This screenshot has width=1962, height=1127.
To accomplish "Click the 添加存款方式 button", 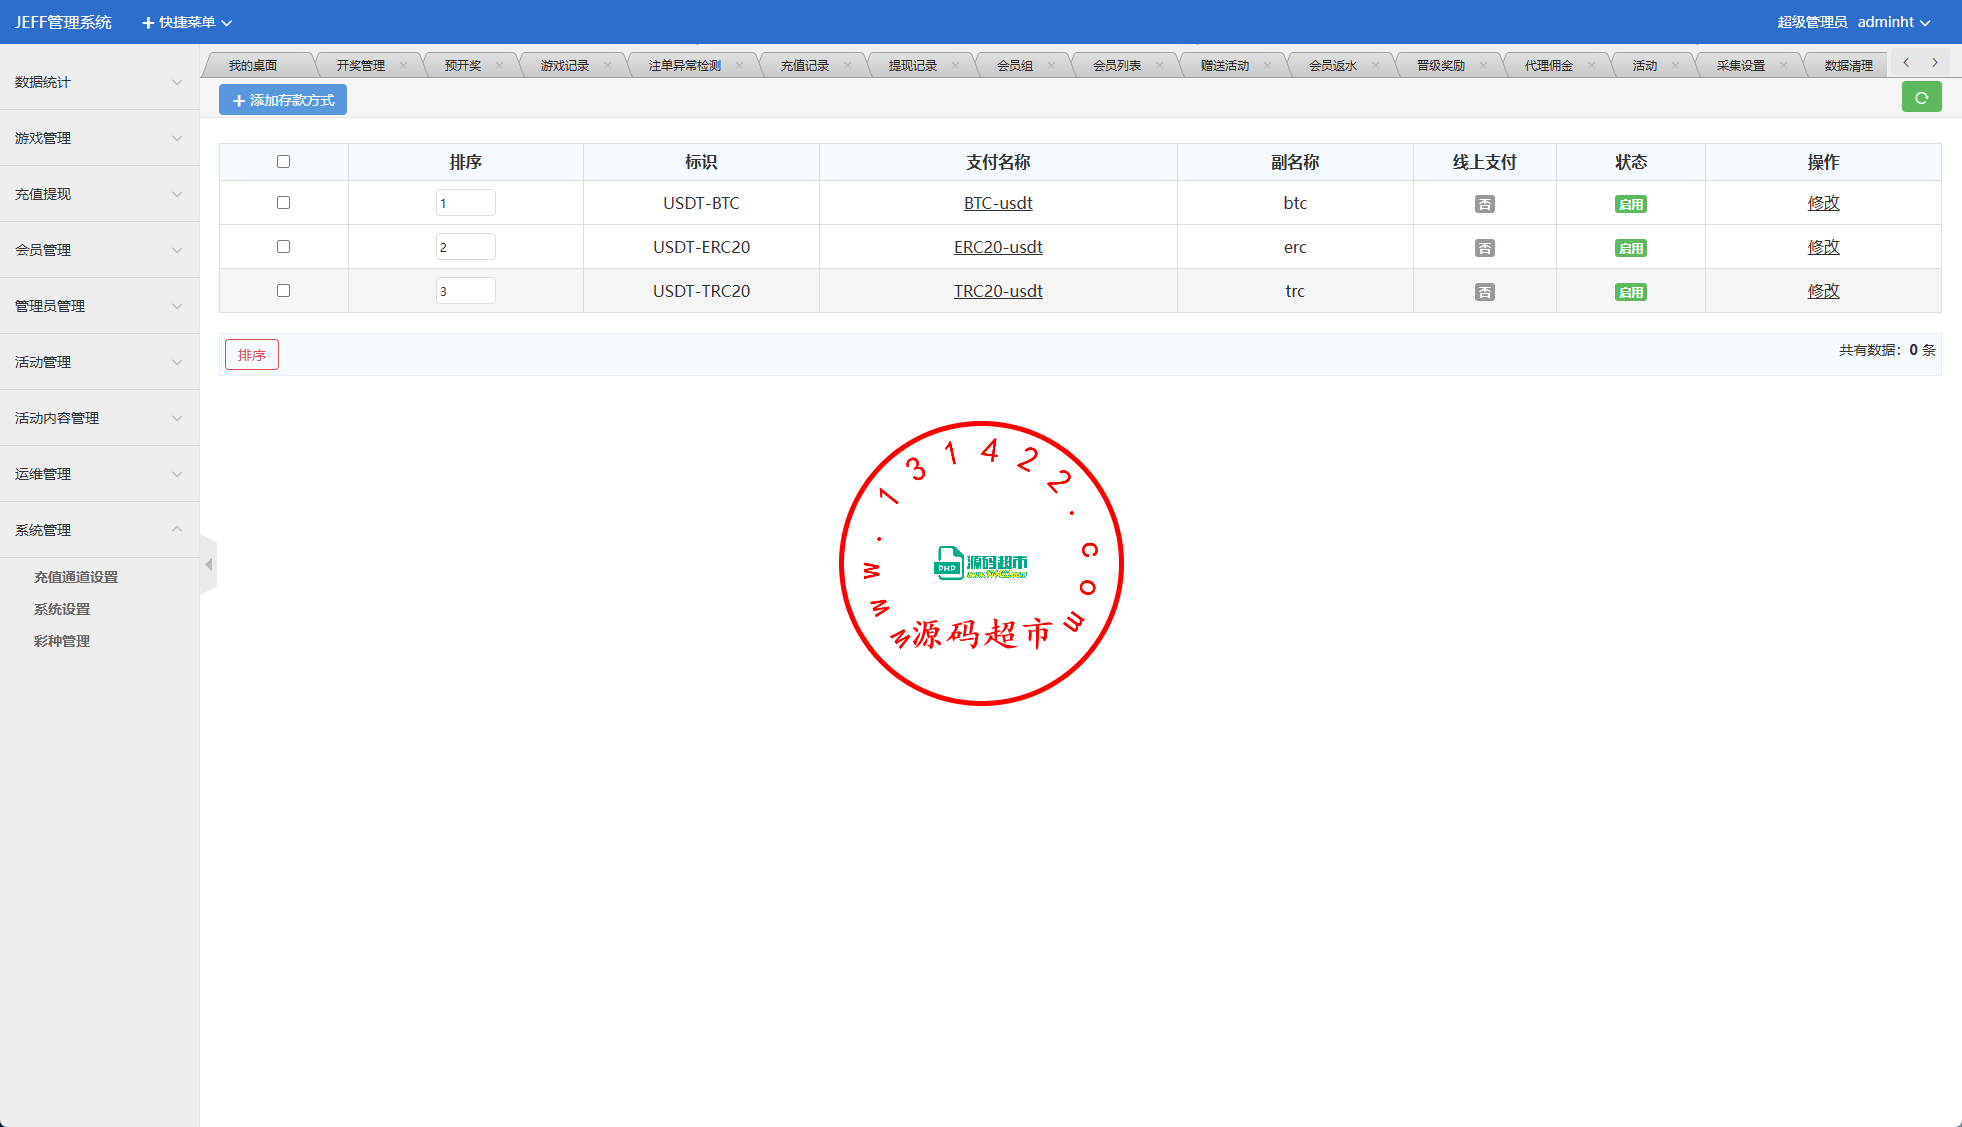I will [x=283, y=100].
